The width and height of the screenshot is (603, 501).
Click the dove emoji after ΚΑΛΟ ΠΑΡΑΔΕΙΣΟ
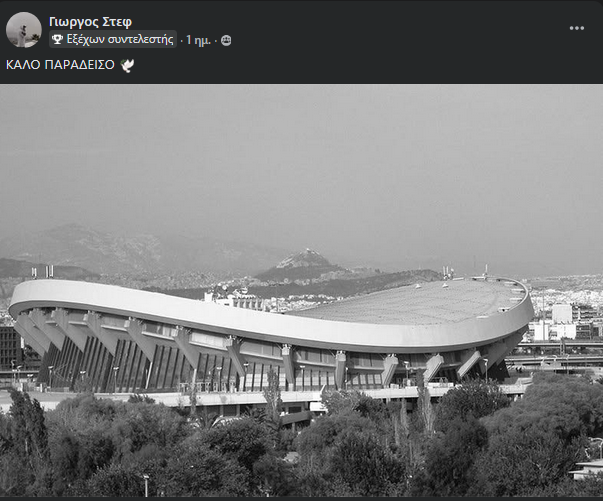point(127,65)
